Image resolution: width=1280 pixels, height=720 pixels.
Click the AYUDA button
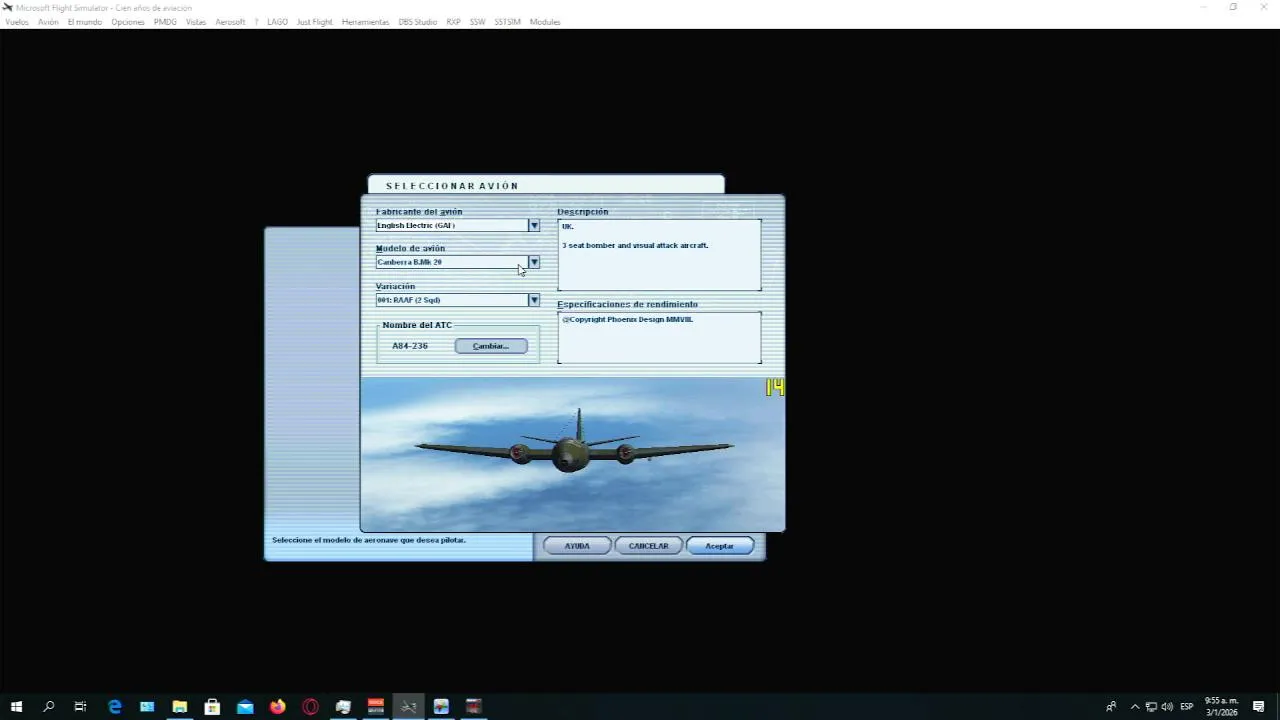(577, 546)
